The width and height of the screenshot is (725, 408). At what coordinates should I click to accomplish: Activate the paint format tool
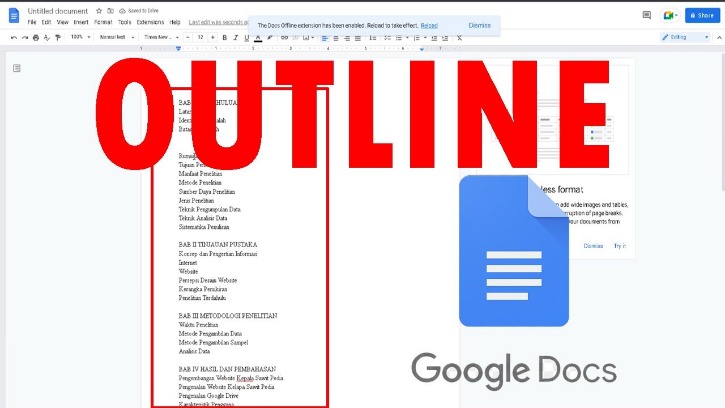pos(58,37)
